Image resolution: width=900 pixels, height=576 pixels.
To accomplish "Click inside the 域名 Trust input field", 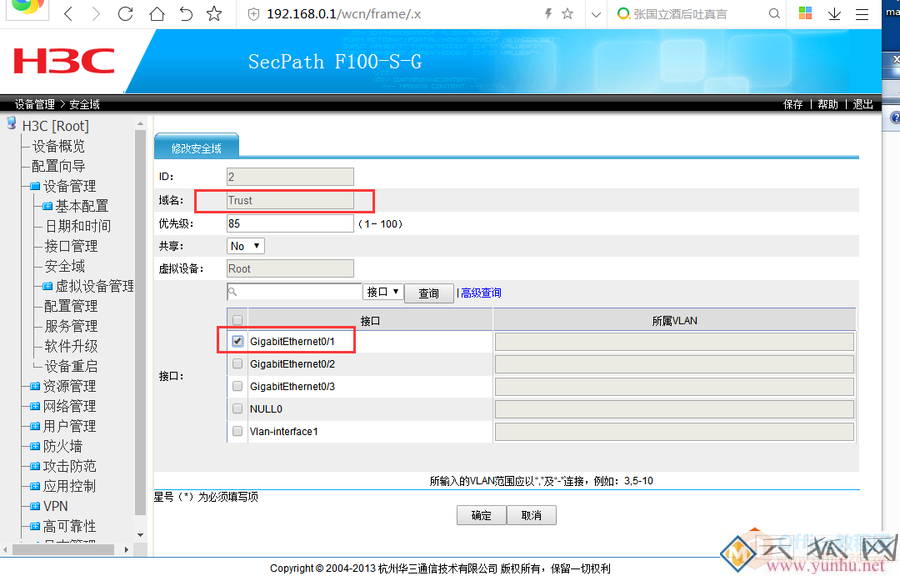I will click(290, 200).
